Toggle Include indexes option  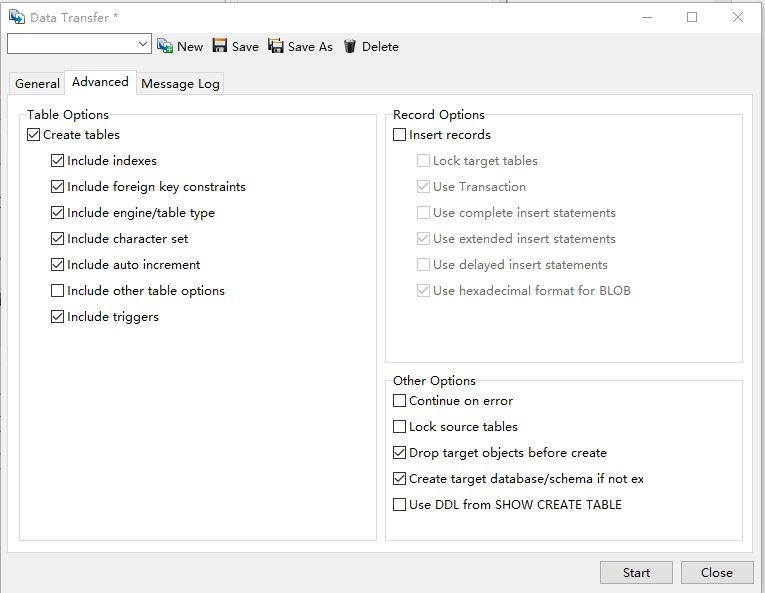coord(57,161)
